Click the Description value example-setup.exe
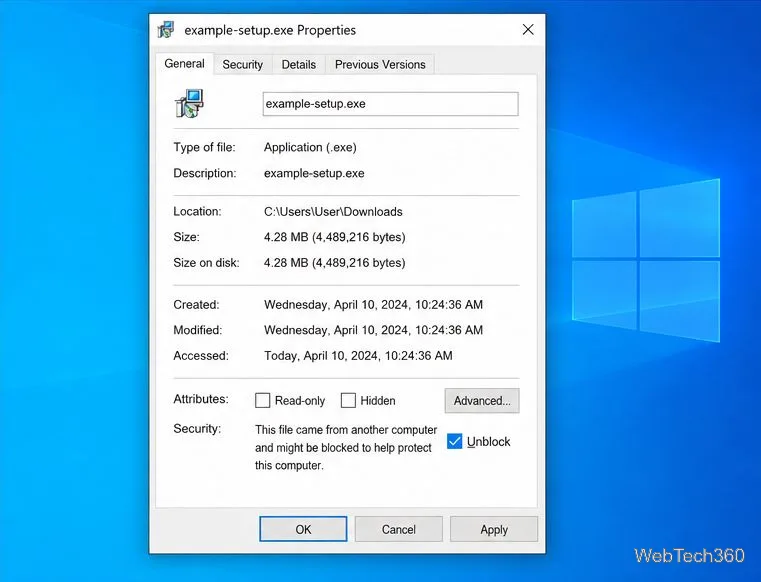The width and height of the screenshot is (761, 582). 314,173
